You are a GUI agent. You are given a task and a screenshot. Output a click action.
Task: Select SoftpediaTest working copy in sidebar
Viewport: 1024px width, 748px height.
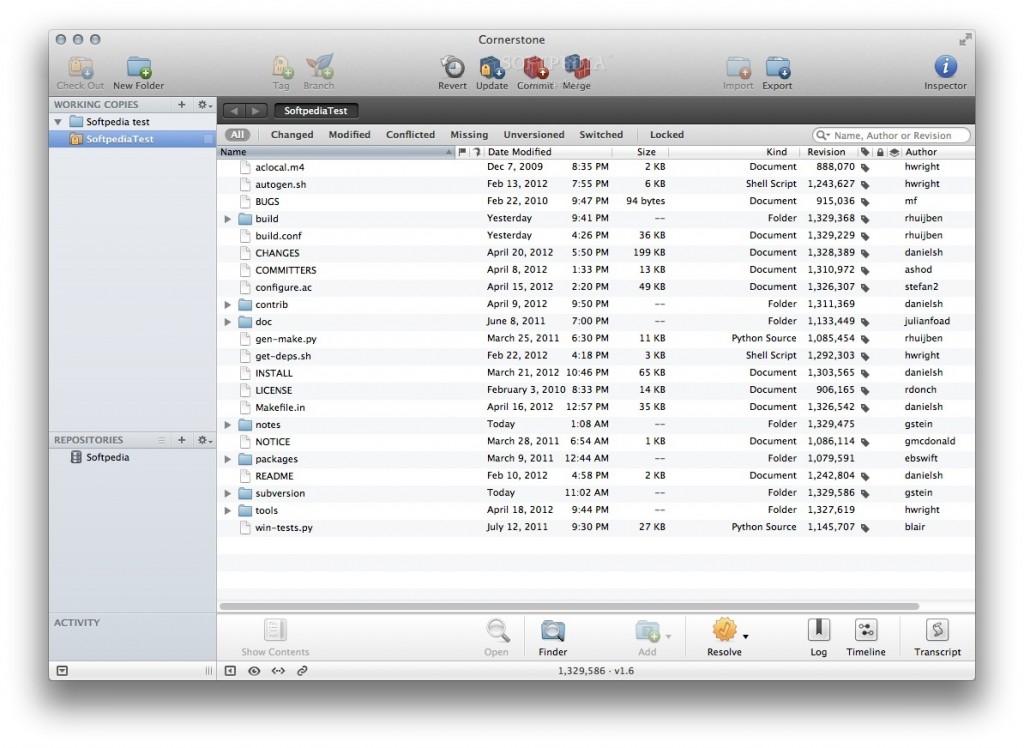132,139
